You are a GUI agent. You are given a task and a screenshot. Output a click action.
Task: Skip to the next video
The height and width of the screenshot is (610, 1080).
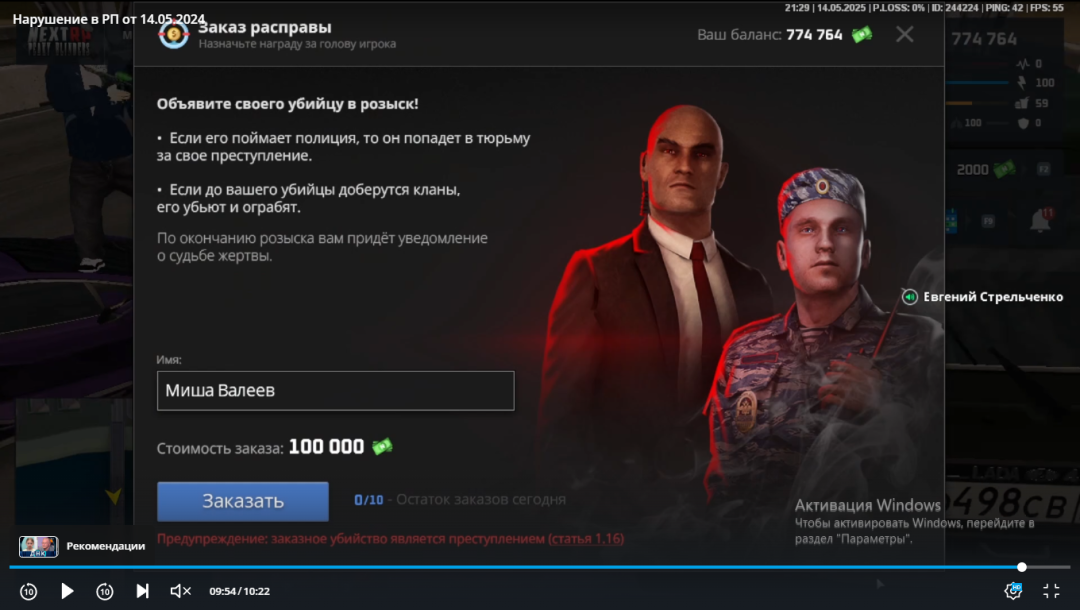pyautogui.click(x=142, y=591)
